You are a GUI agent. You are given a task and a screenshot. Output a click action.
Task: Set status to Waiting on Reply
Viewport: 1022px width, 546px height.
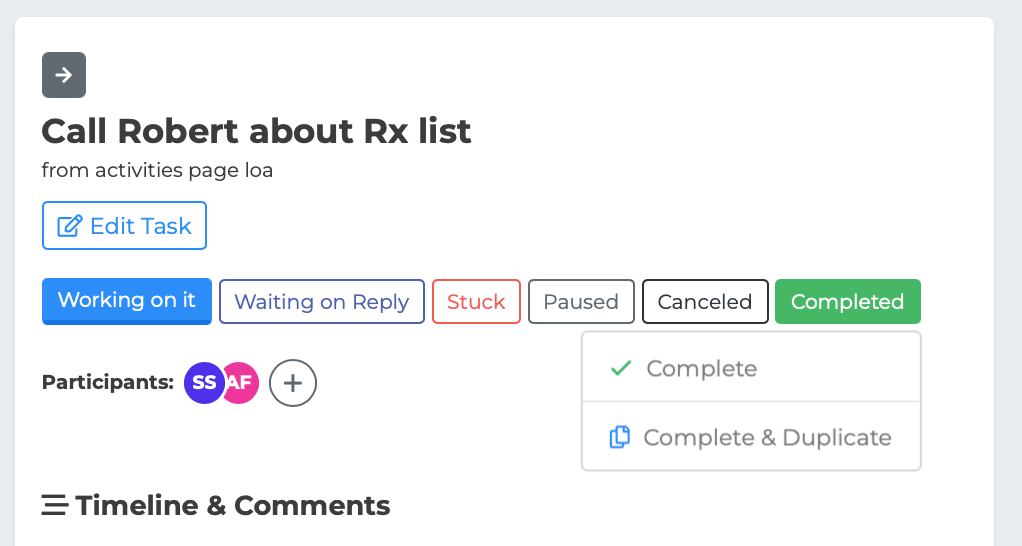click(322, 302)
